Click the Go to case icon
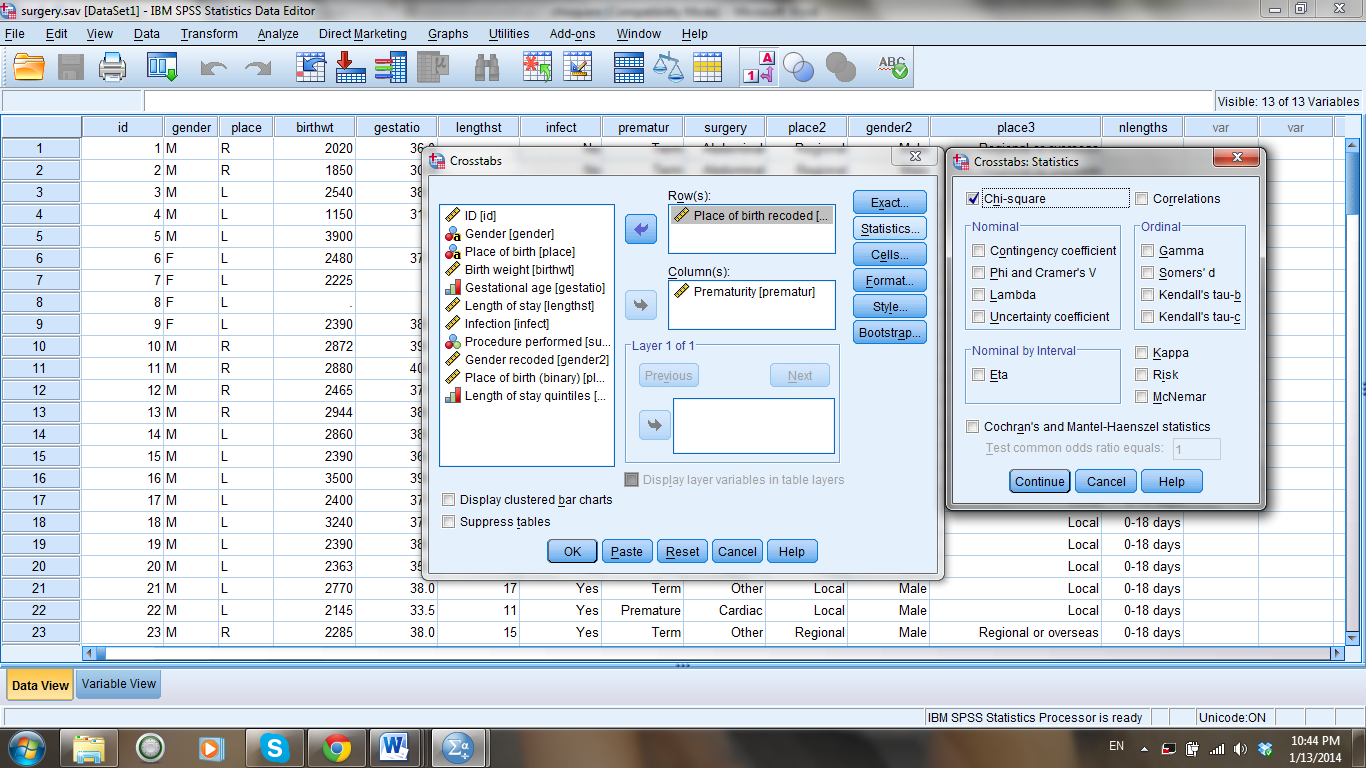 pyautogui.click(x=312, y=67)
